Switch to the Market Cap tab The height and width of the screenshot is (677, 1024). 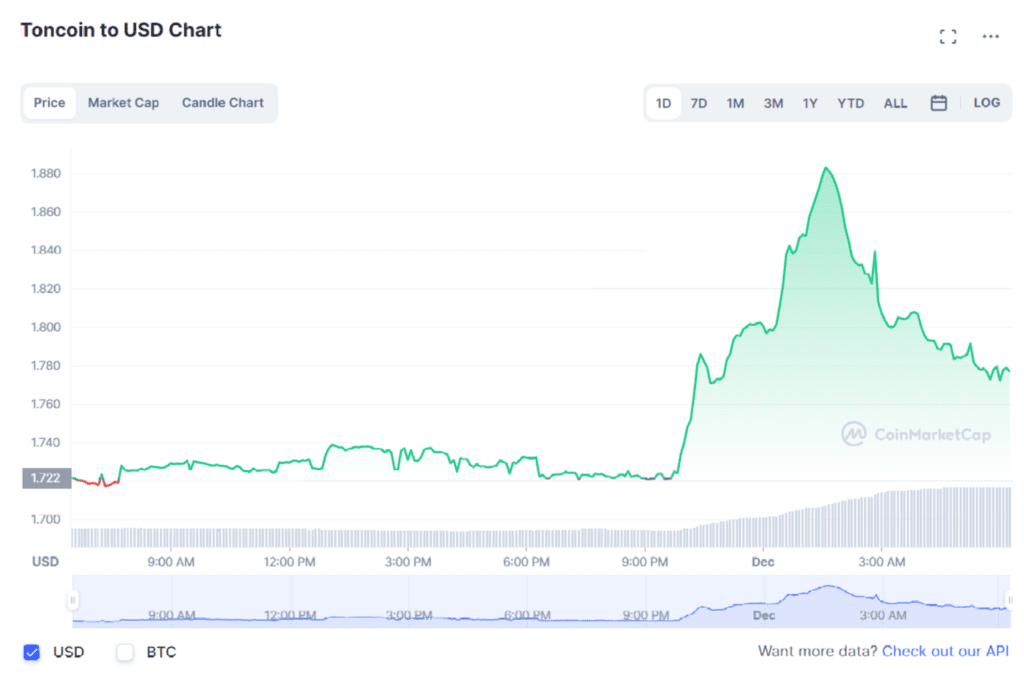(x=123, y=102)
